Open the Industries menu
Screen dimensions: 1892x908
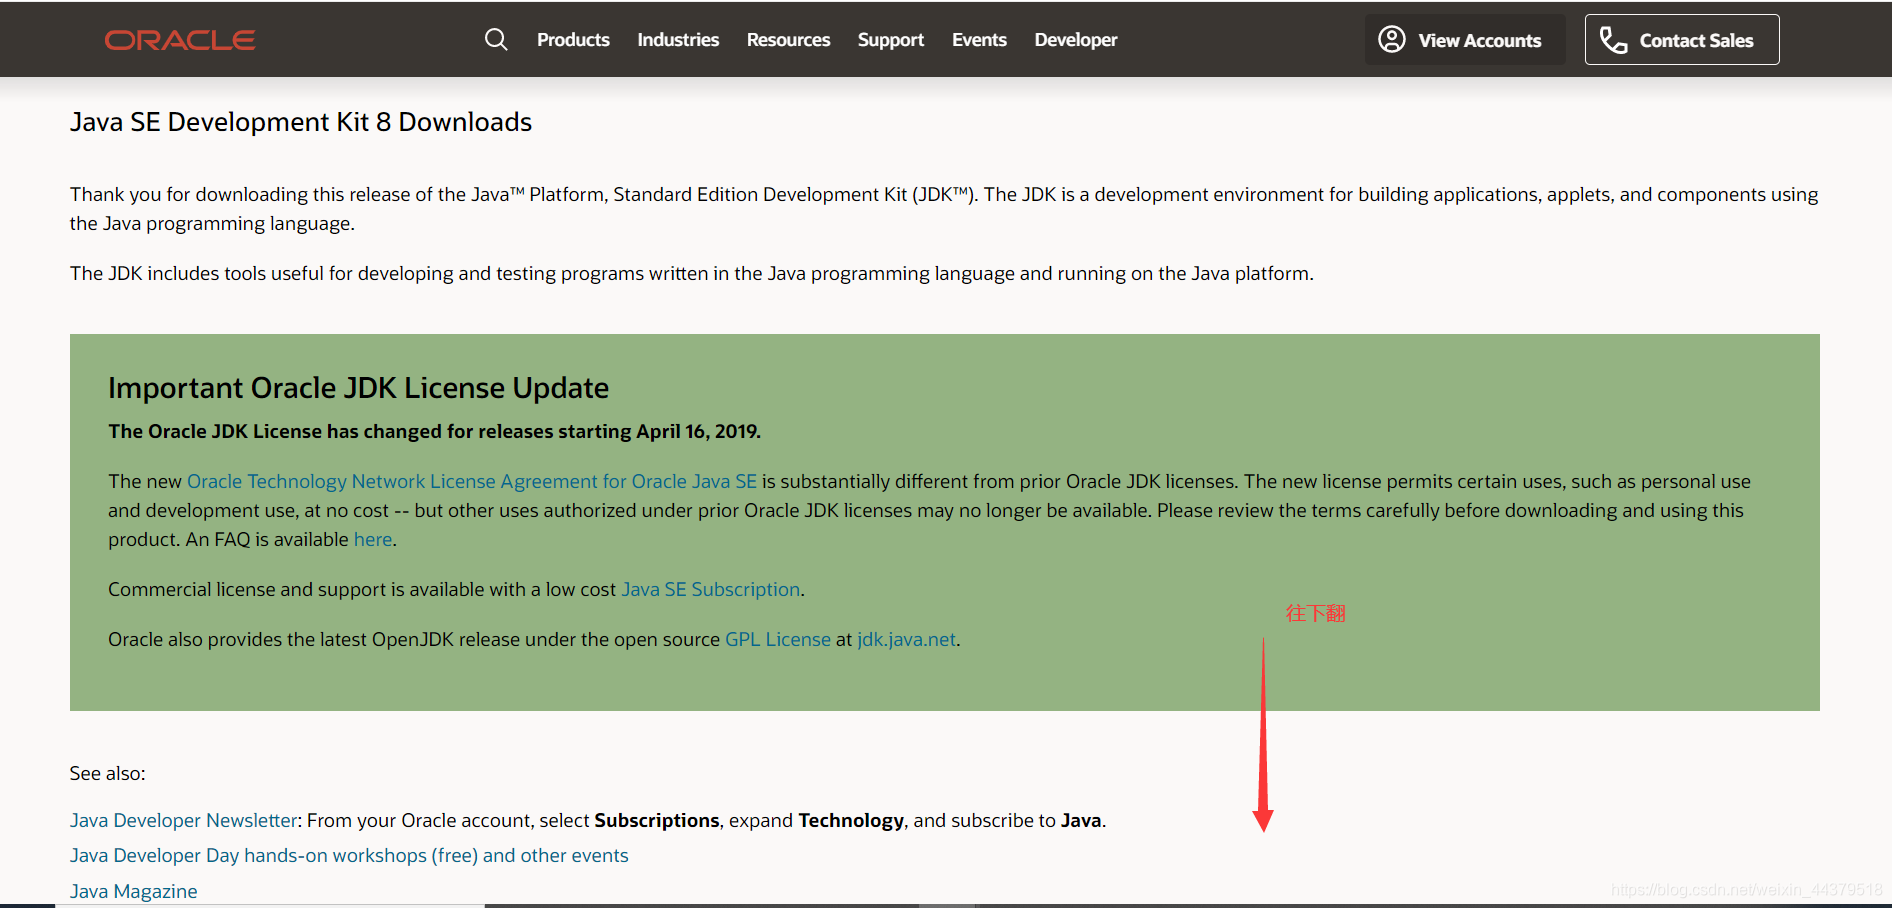pyautogui.click(x=678, y=40)
